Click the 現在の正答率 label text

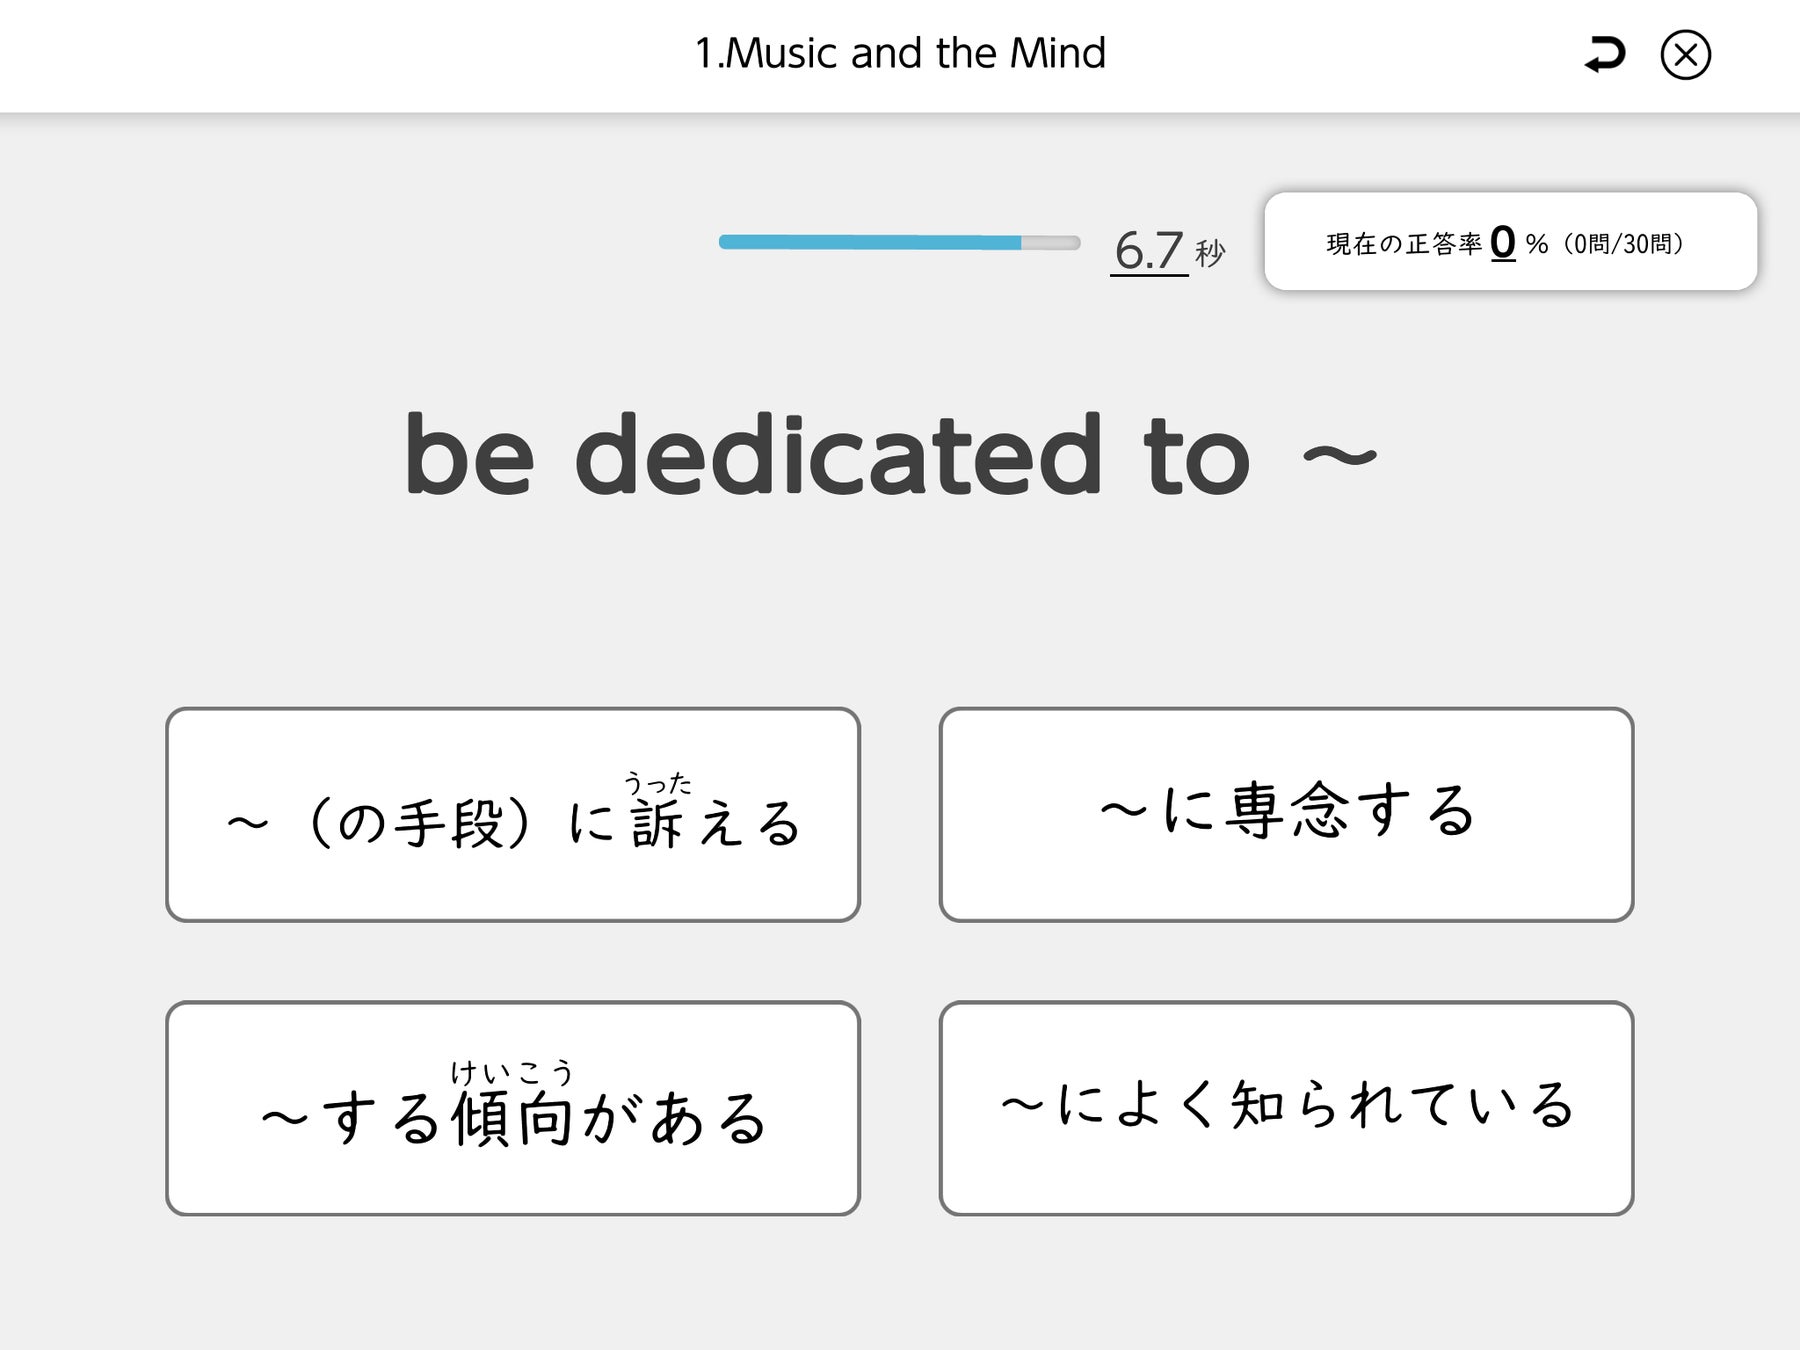click(1403, 244)
